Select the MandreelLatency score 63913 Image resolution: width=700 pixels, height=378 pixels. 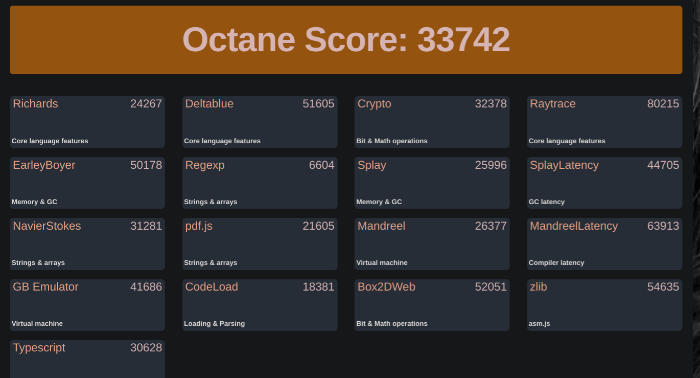(x=663, y=226)
